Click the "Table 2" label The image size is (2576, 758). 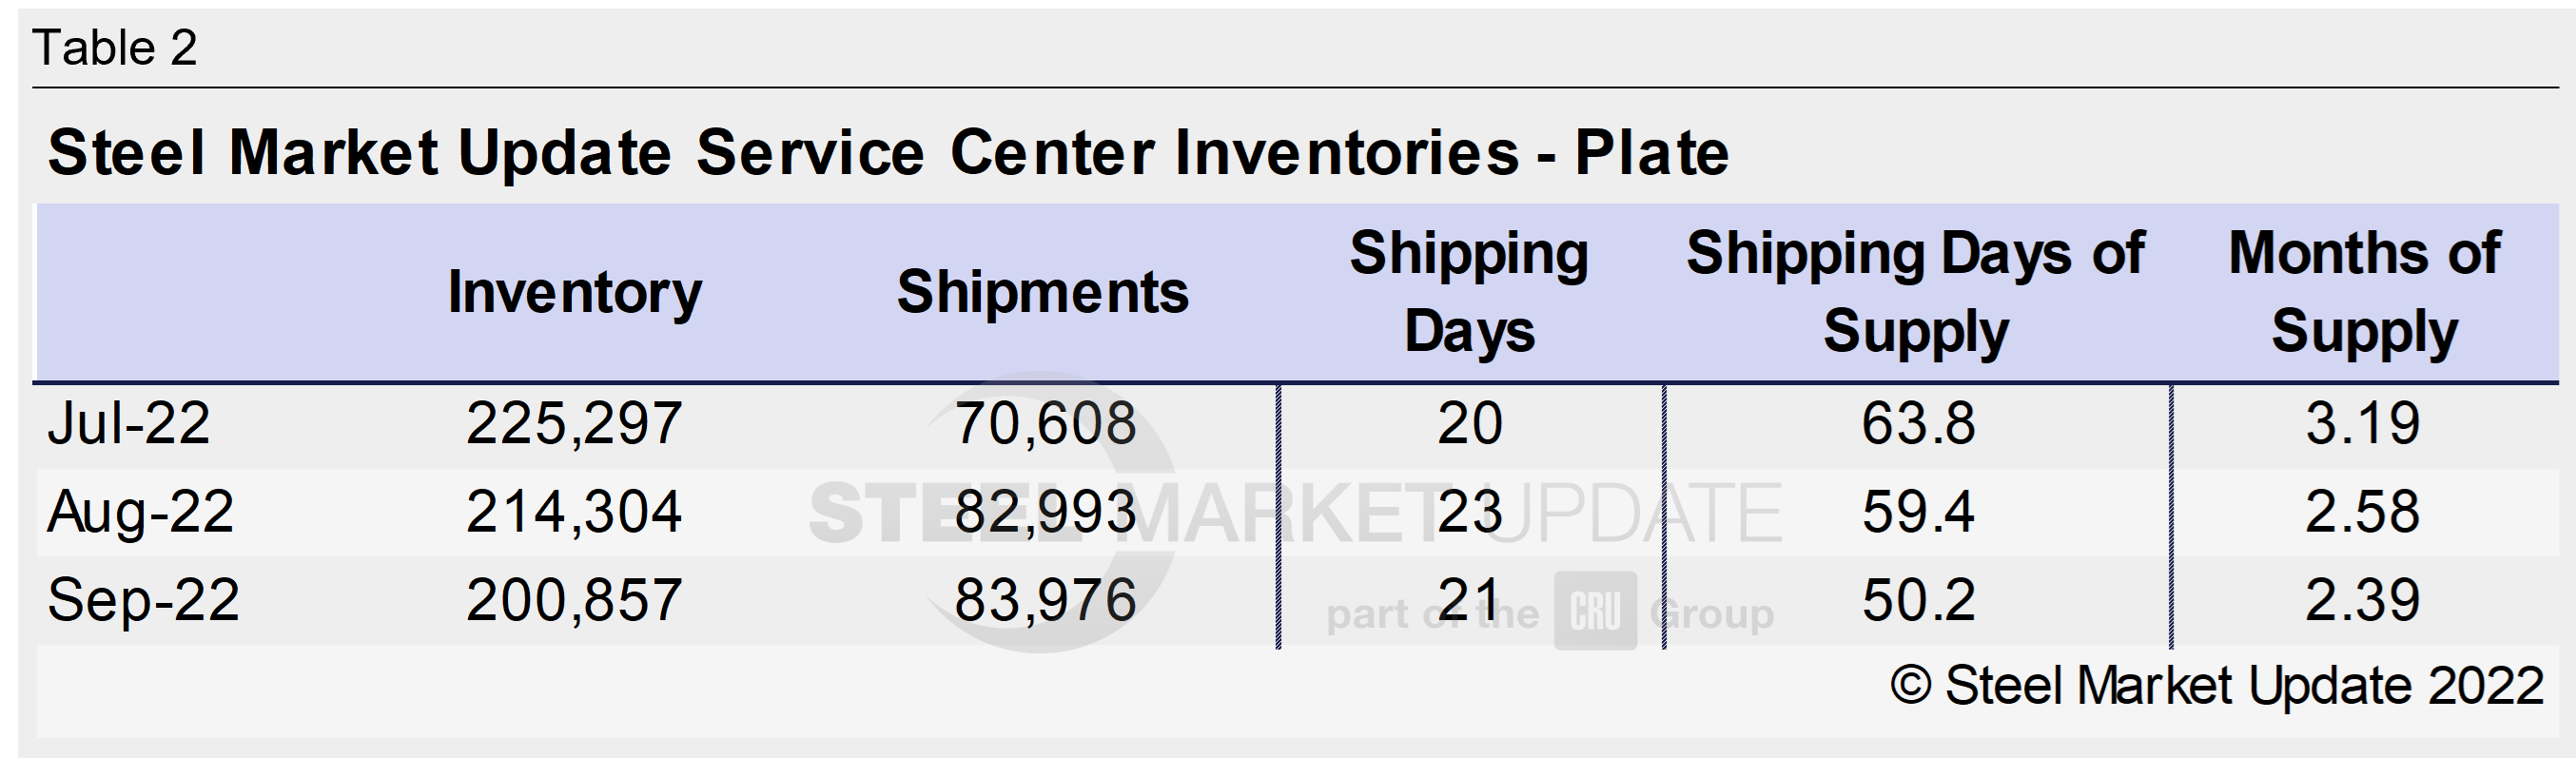[115, 48]
